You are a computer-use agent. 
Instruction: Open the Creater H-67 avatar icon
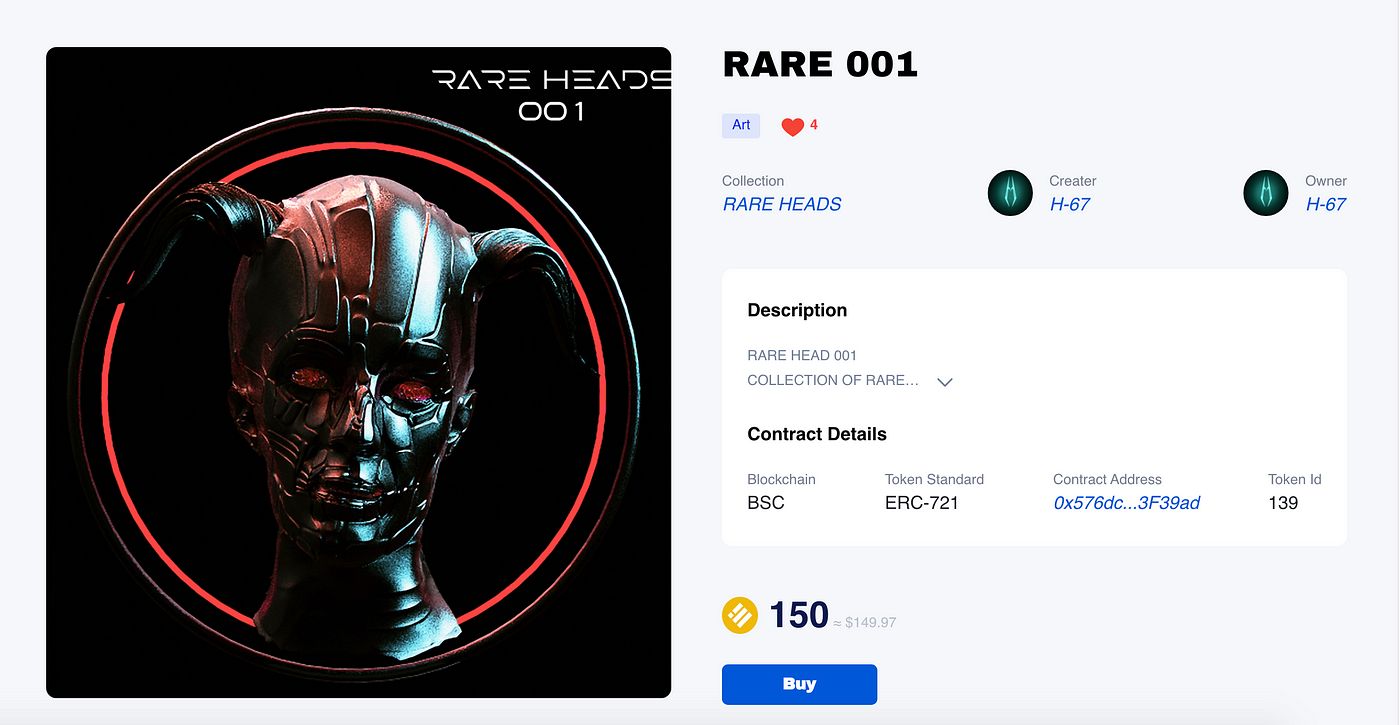click(1010, 193)
